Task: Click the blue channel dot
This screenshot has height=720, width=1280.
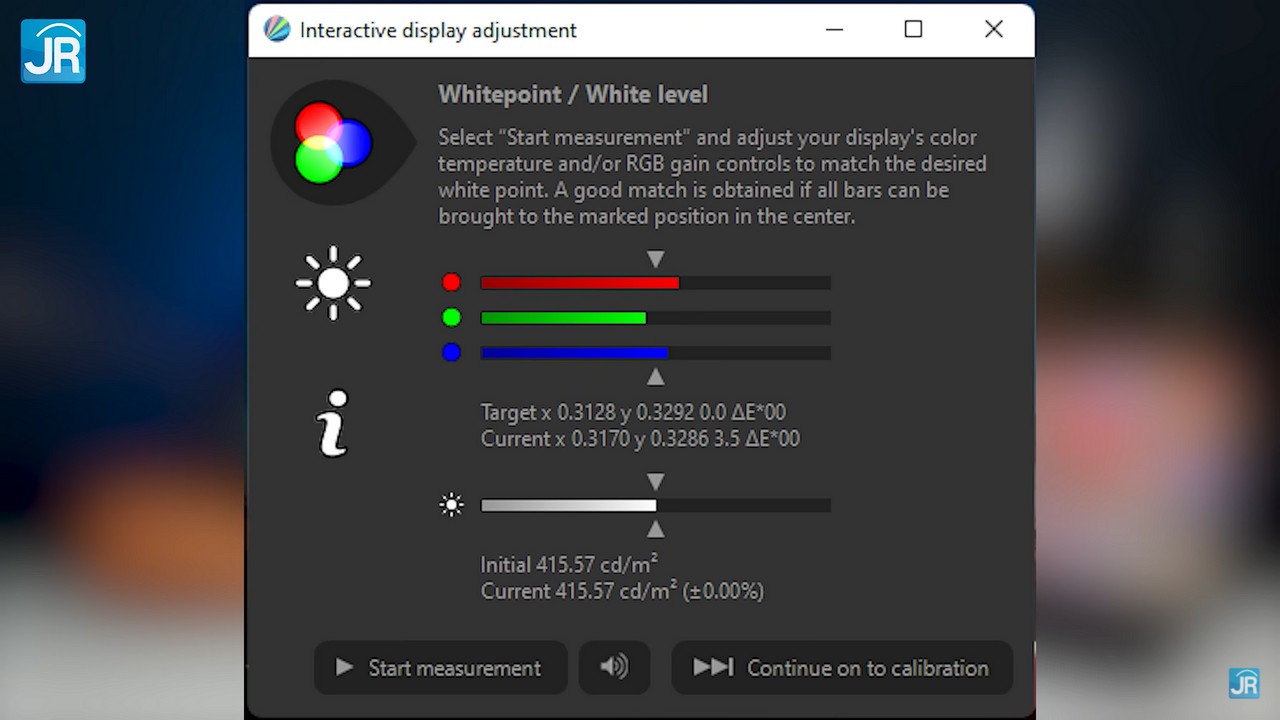Action: 451,352
